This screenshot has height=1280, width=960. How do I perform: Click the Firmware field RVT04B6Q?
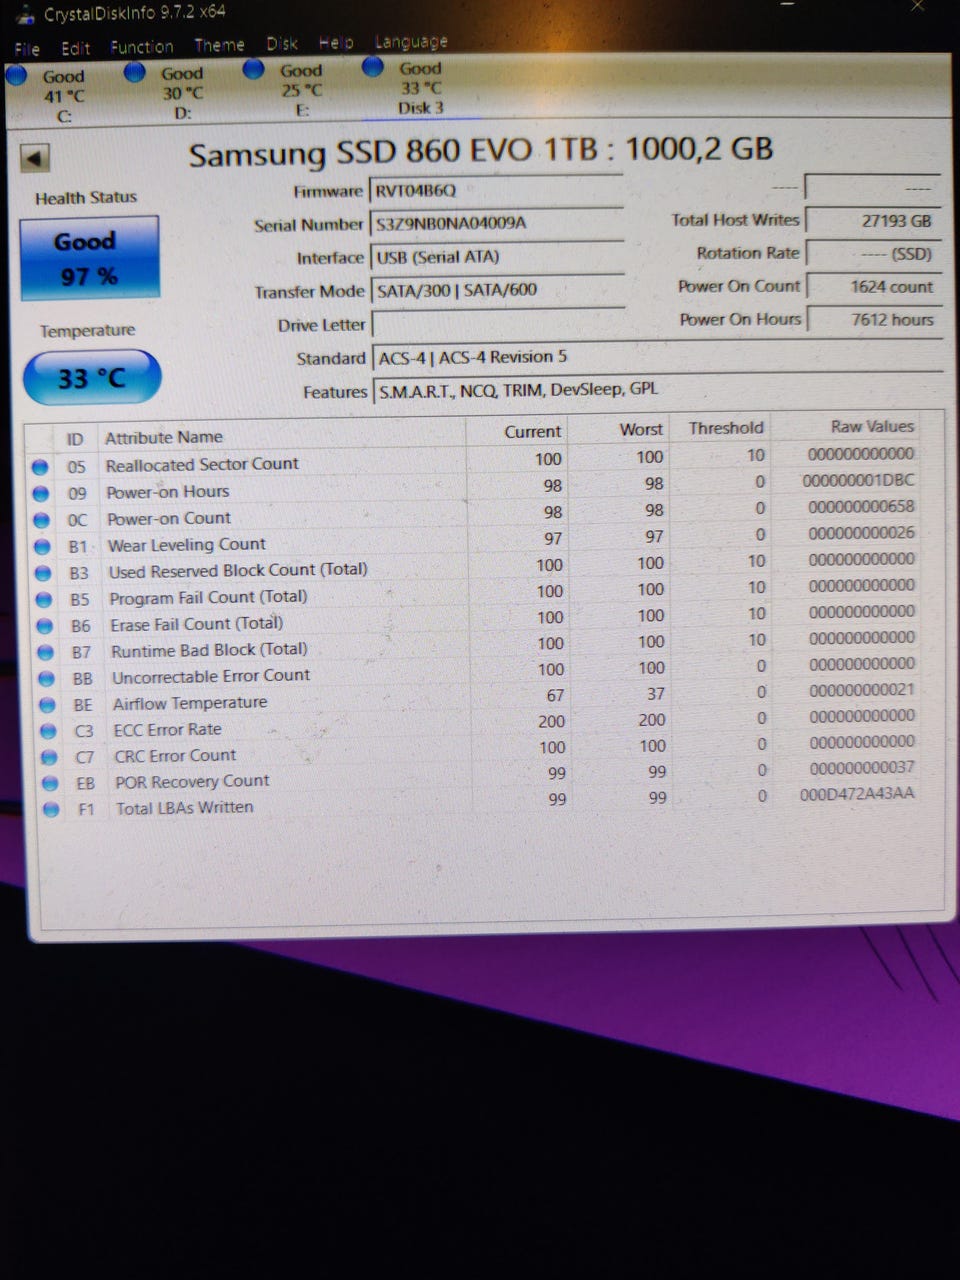(x=496, y=190)
